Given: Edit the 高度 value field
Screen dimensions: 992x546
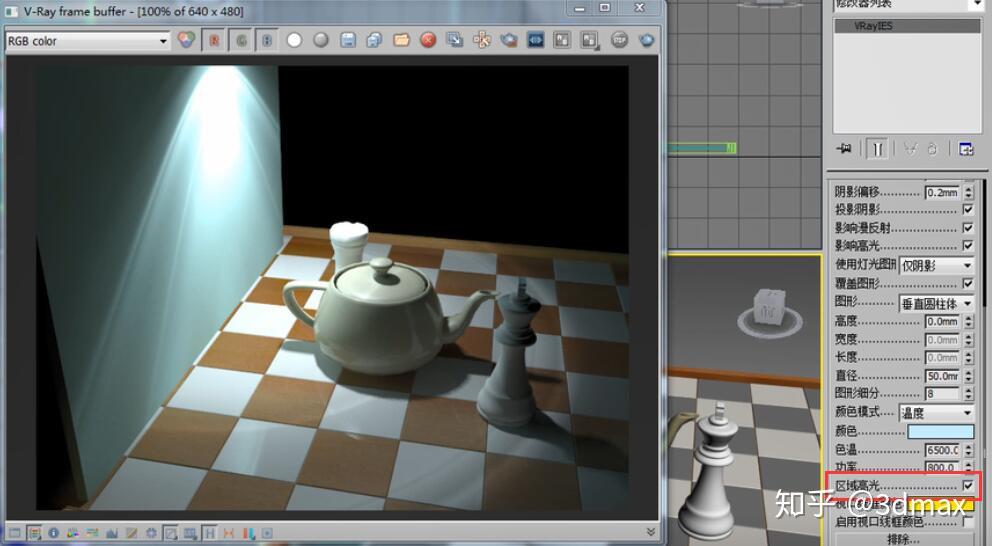Looking at the screenshot, I should click(x=943, y=321).
